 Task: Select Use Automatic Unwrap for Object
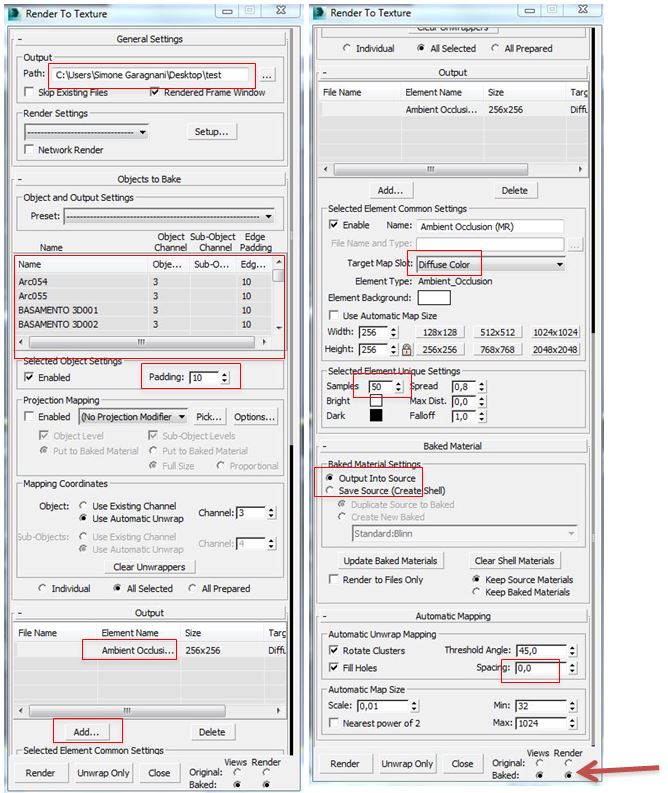pos(83,518)
